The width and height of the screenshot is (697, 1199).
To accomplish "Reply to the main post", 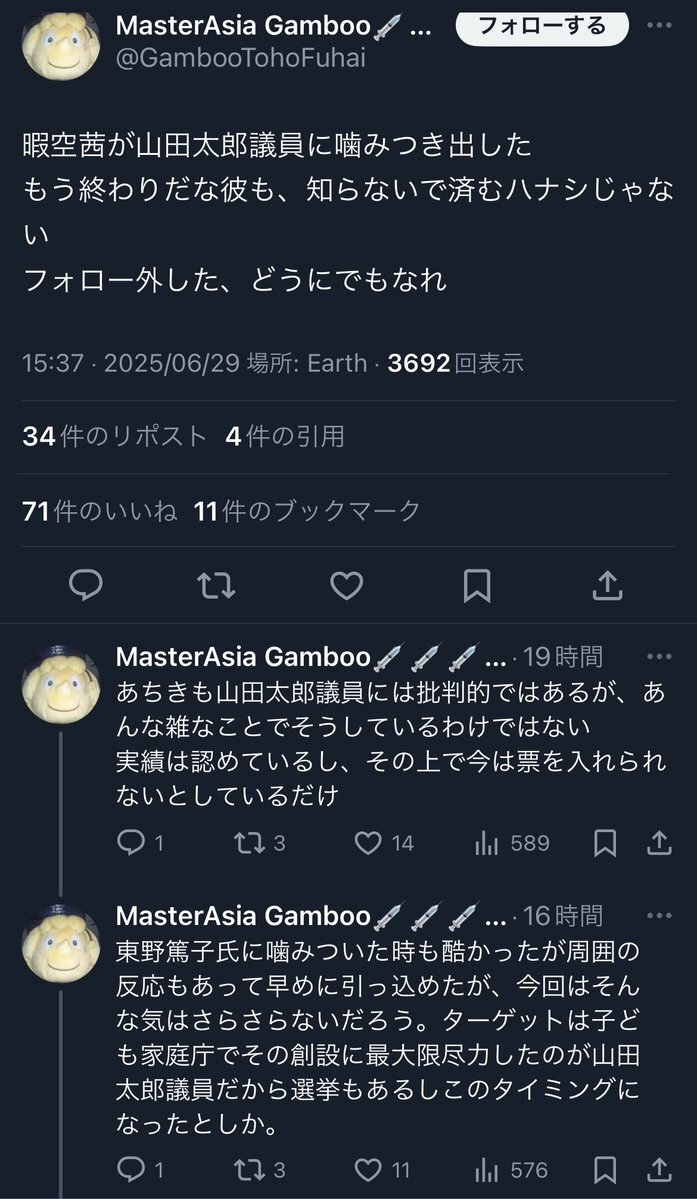I will coord(86,587).
